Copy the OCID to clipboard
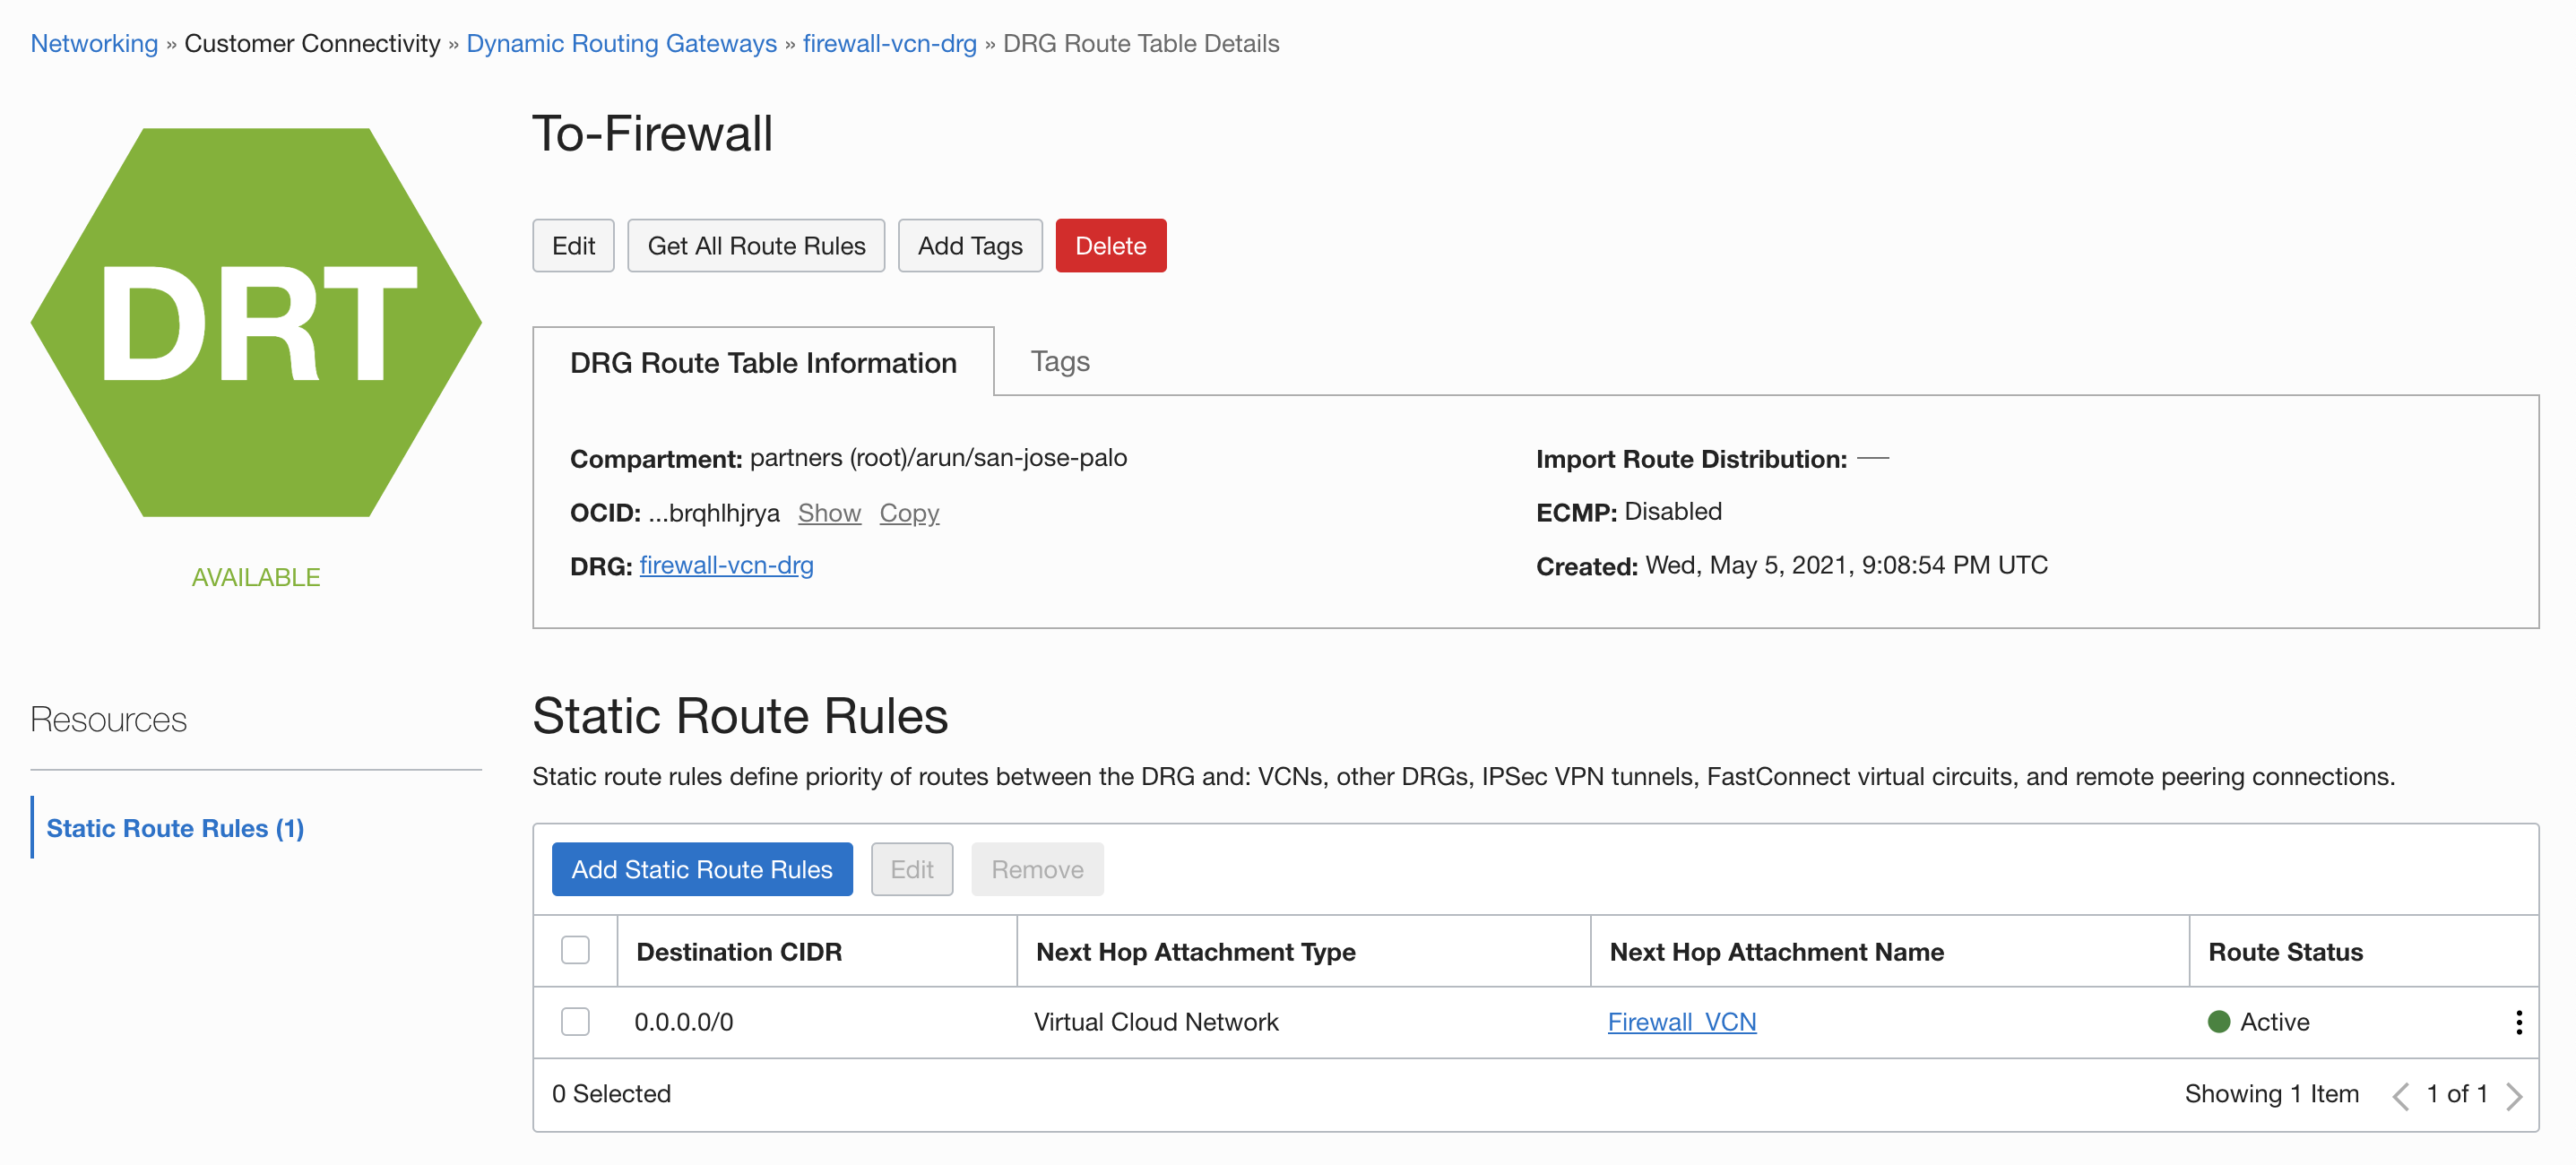 908,513
